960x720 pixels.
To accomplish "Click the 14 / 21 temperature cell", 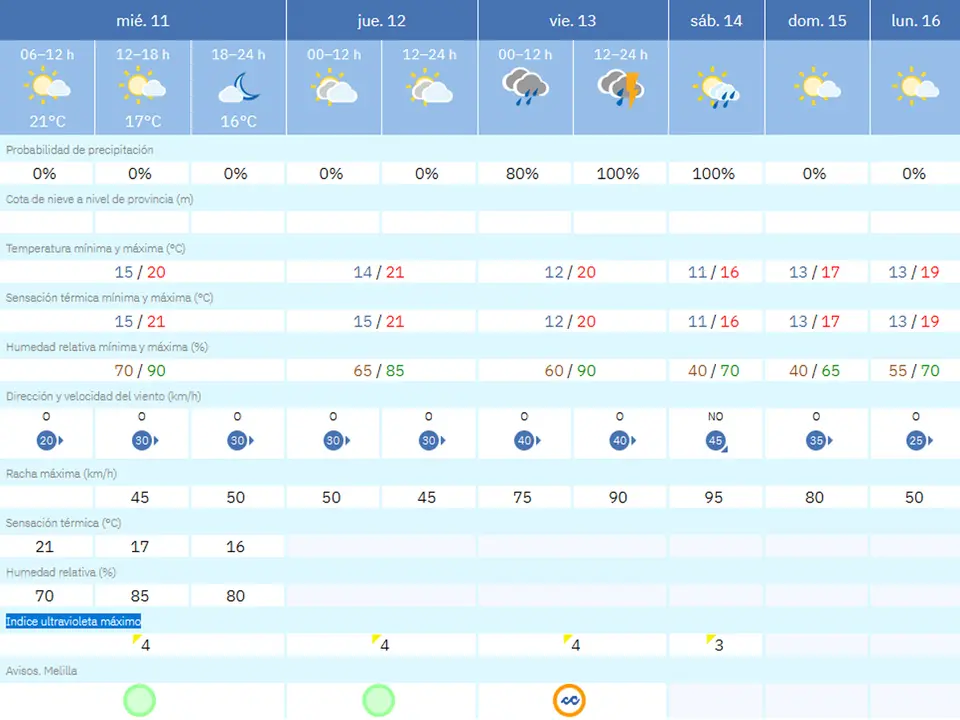I will [379, 272].
